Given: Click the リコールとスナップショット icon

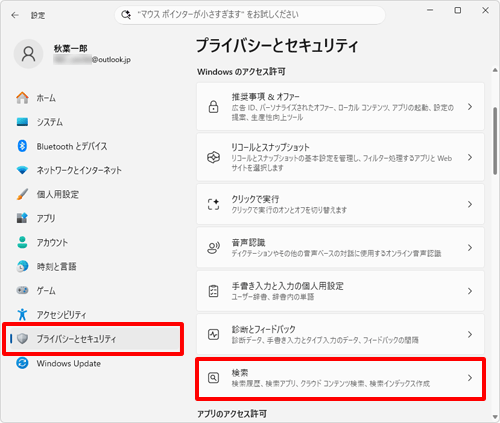Looking at the screenshot, I should point(213,157).
